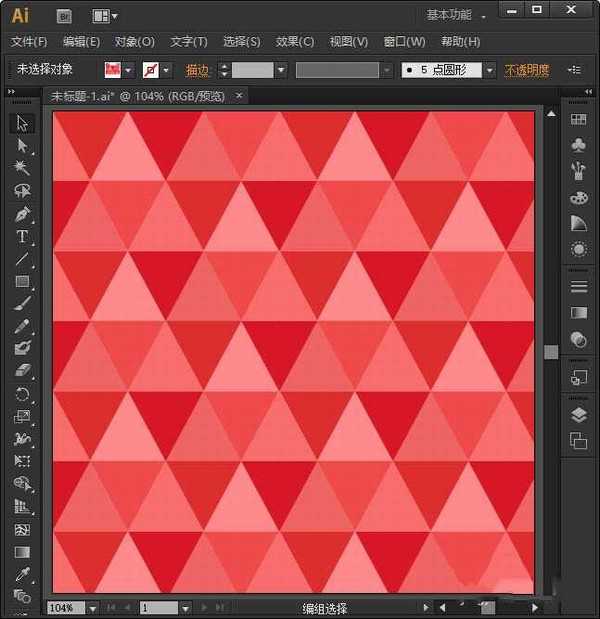Select the Type tool

click(22, 237)
